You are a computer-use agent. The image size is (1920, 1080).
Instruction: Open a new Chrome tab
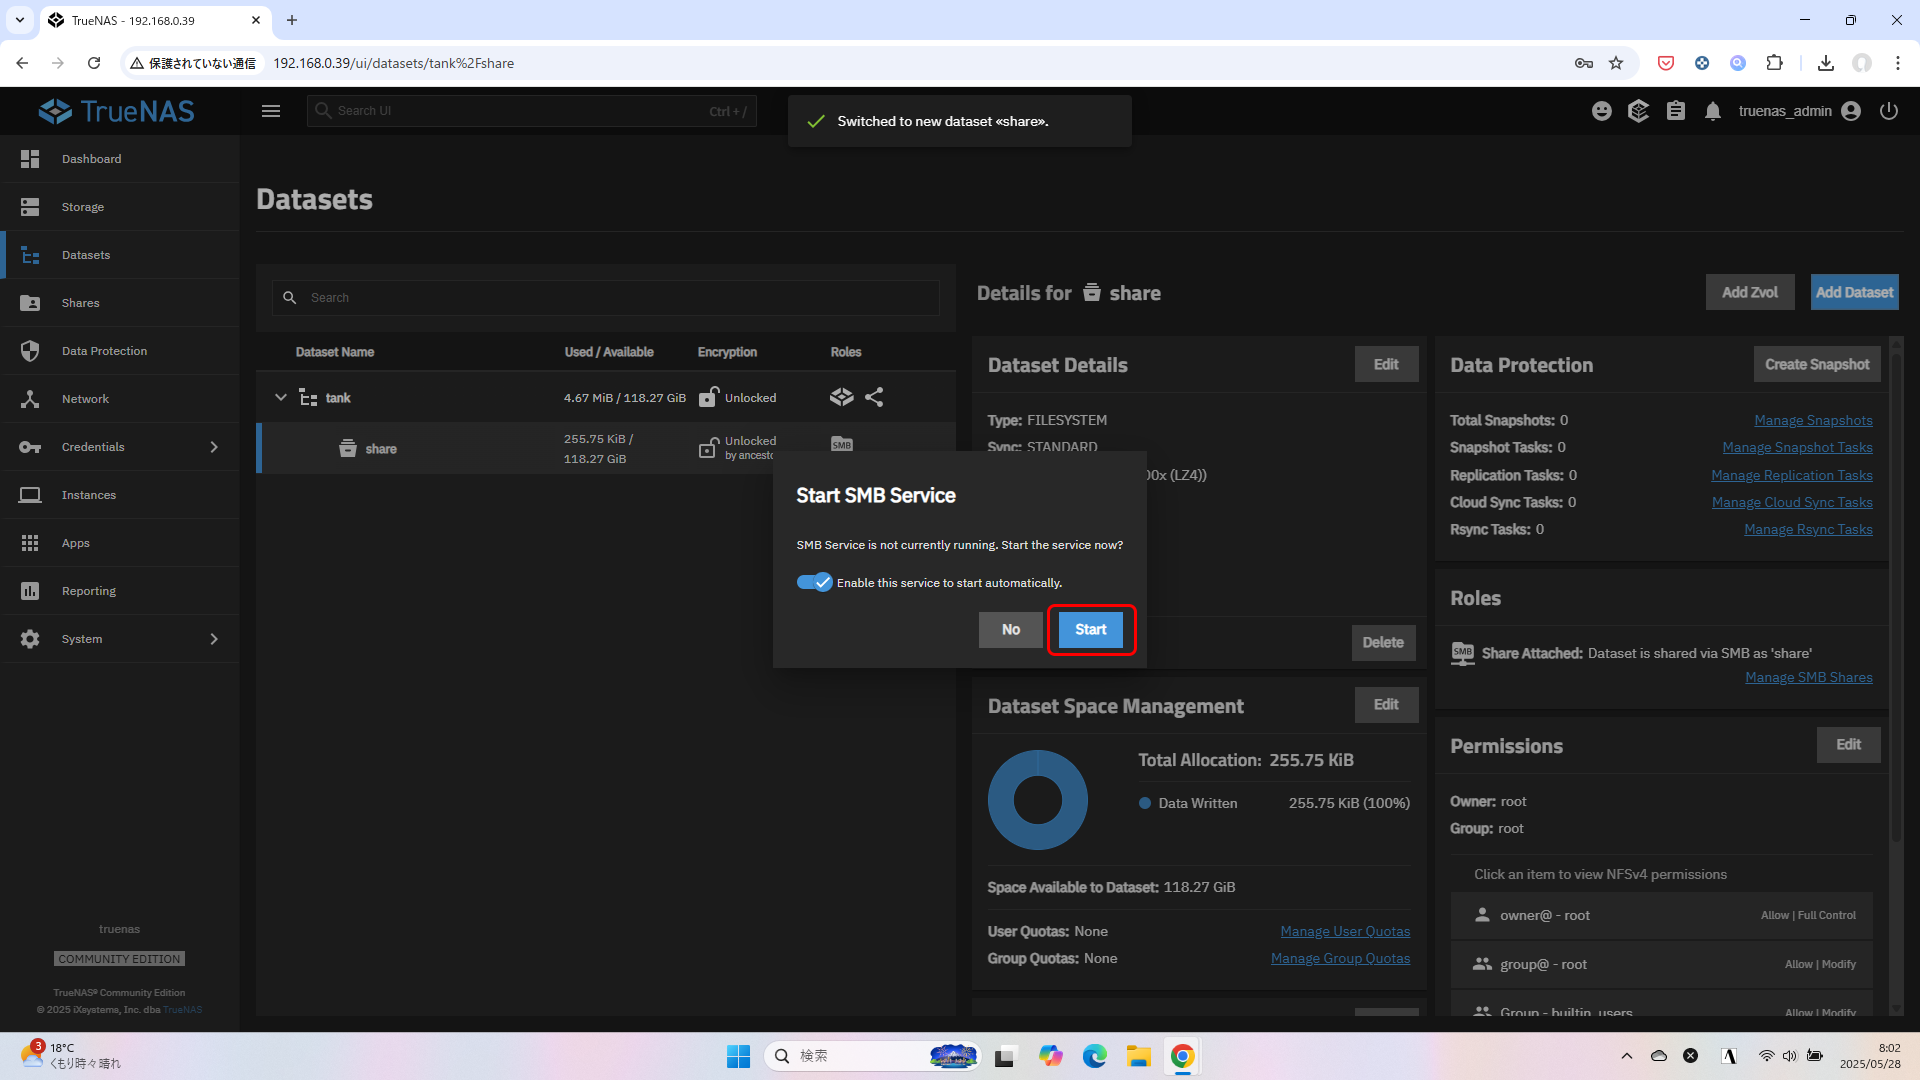point(292,20)
